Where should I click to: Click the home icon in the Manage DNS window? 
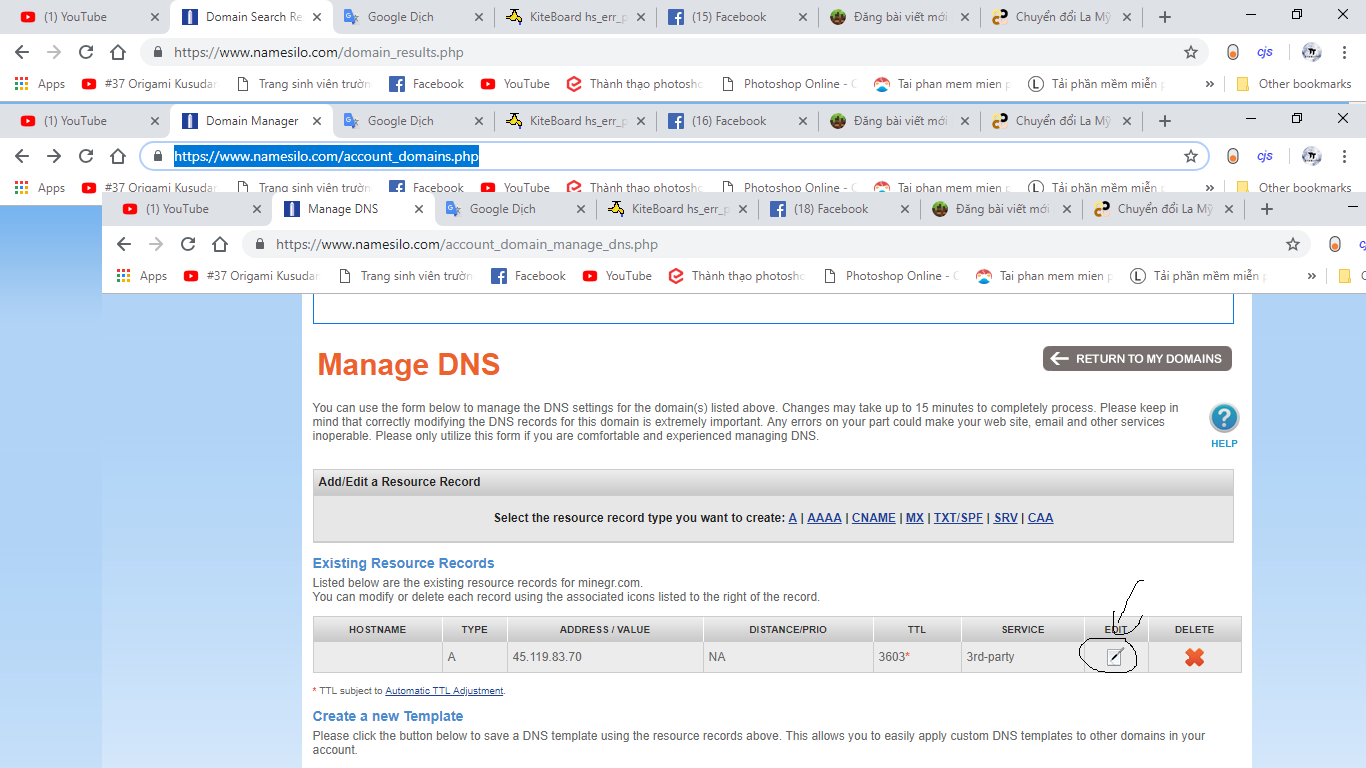220,244
